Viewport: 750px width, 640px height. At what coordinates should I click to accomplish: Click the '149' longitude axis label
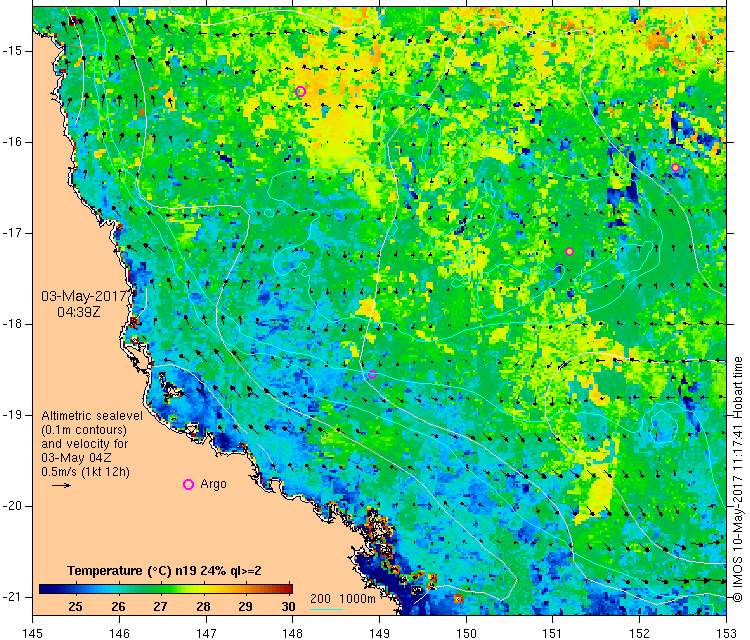pyautogui.click(x=379, y=633)
